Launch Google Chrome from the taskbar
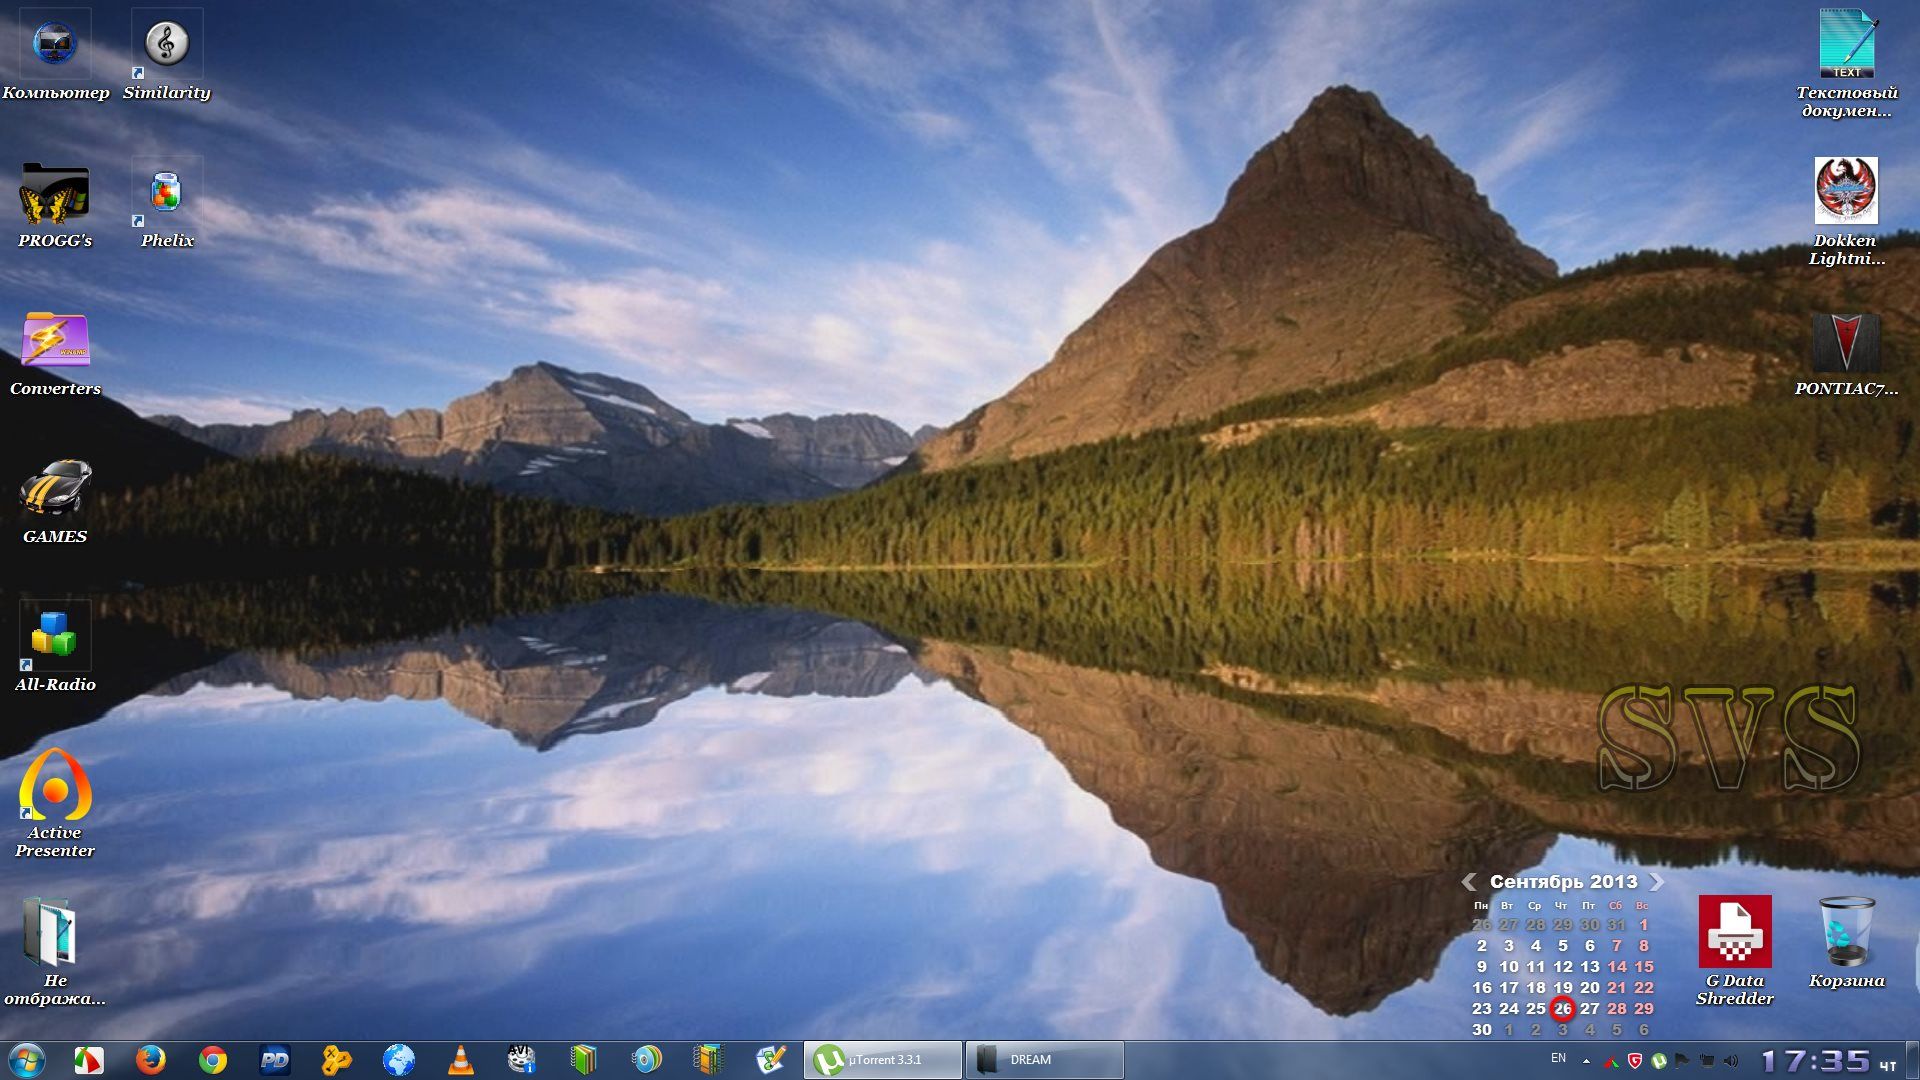The height and width of the screenshot is (1080, 1920). (212, 1060)
